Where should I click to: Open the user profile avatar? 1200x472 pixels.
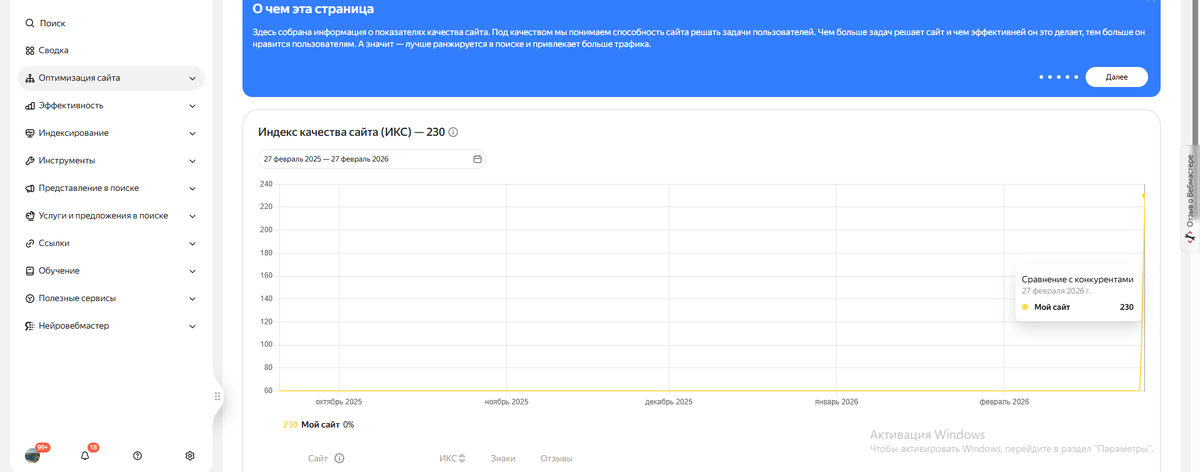click(33, 456)
